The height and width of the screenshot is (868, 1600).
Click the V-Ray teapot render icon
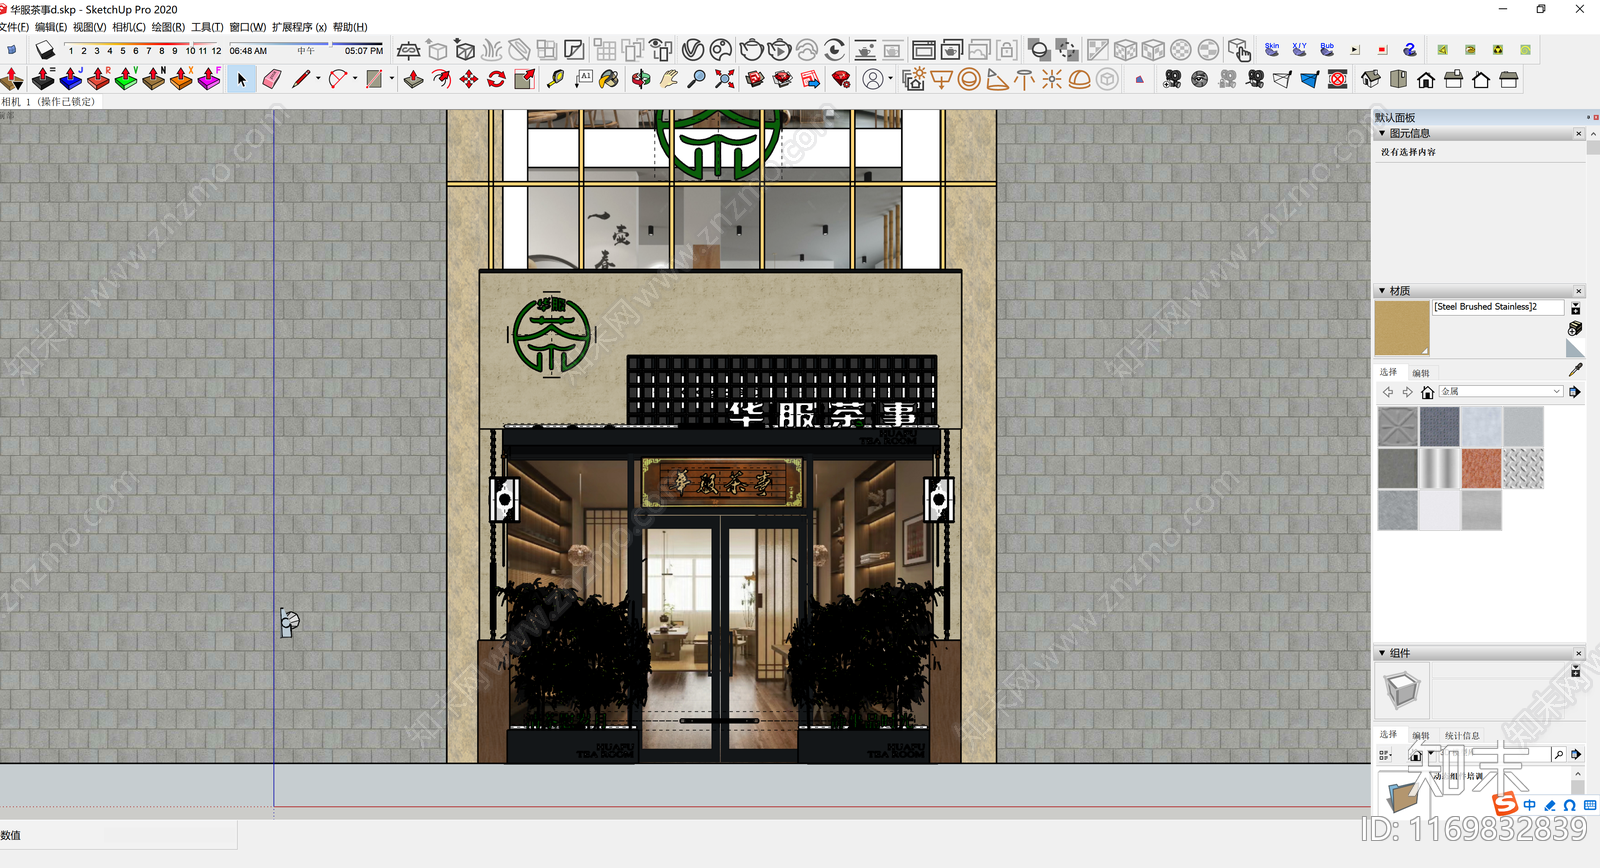click(751, 49)
